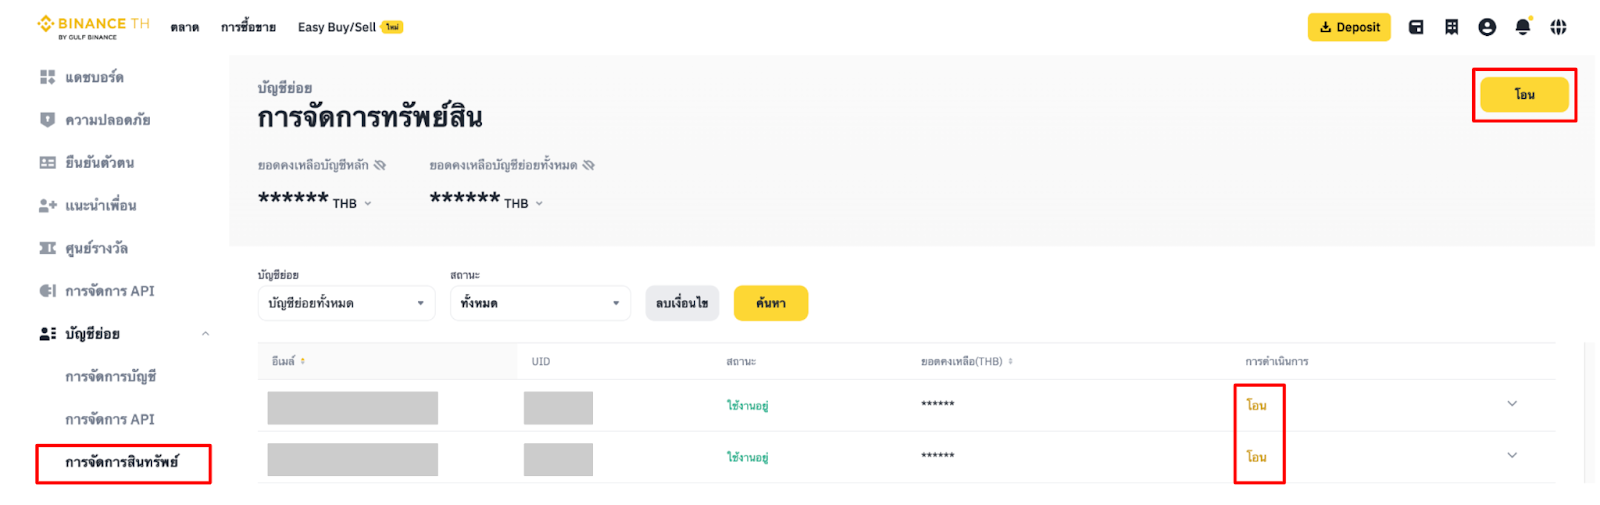This screenshot has width=1600, height=505.
Task: Click the orders receipt icon
Action: pos(1451,27)
